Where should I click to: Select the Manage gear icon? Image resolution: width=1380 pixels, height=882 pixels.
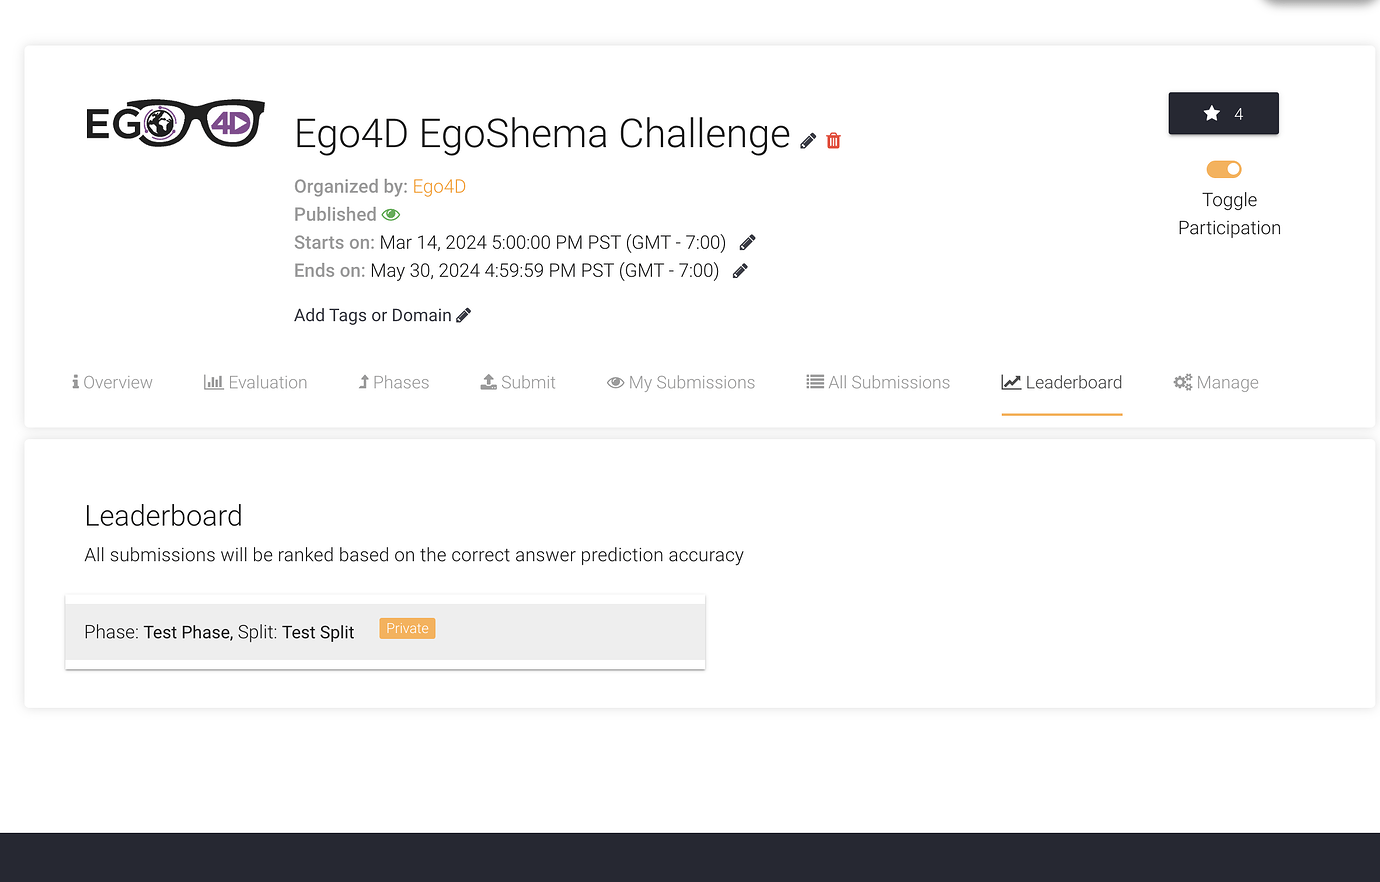[1182, 381]
